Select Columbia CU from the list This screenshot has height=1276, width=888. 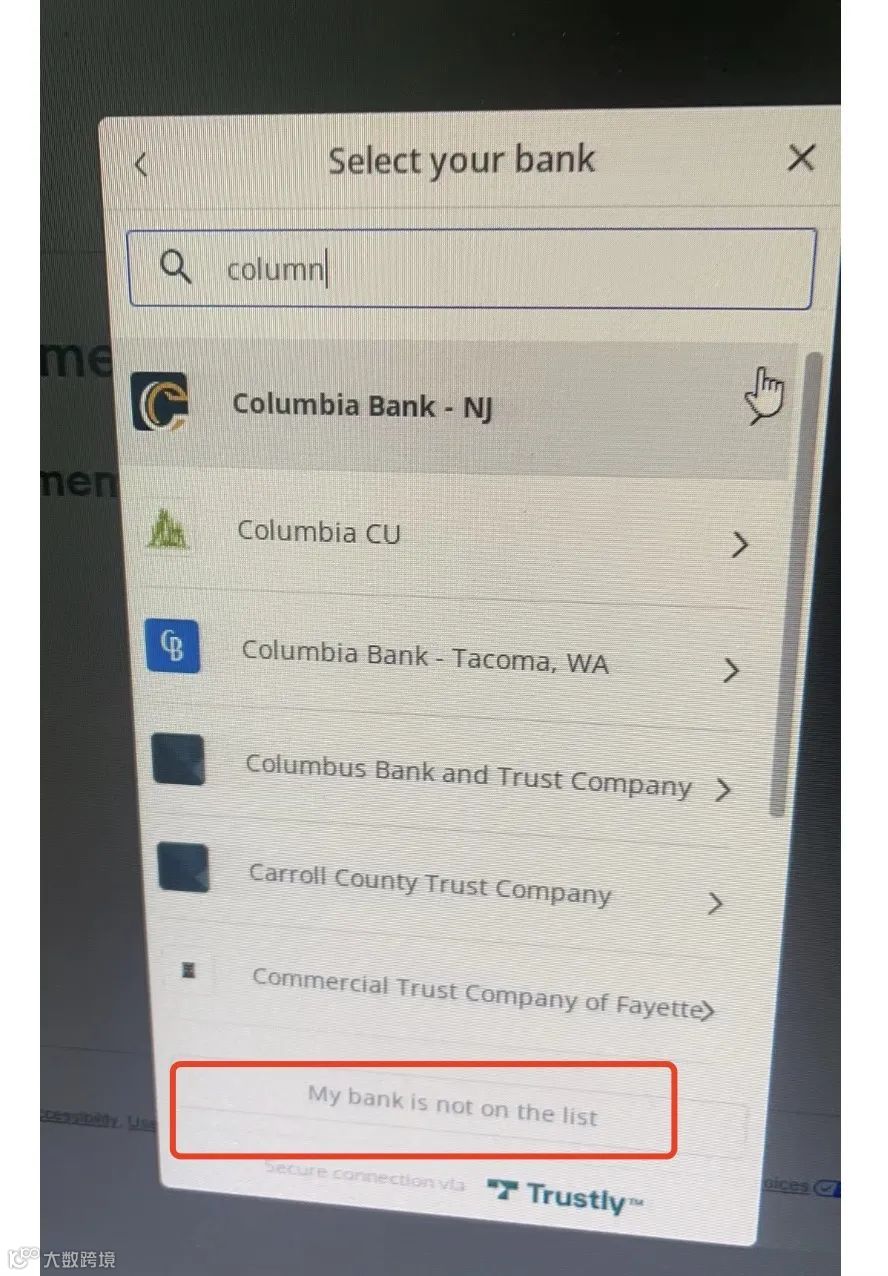462,537
